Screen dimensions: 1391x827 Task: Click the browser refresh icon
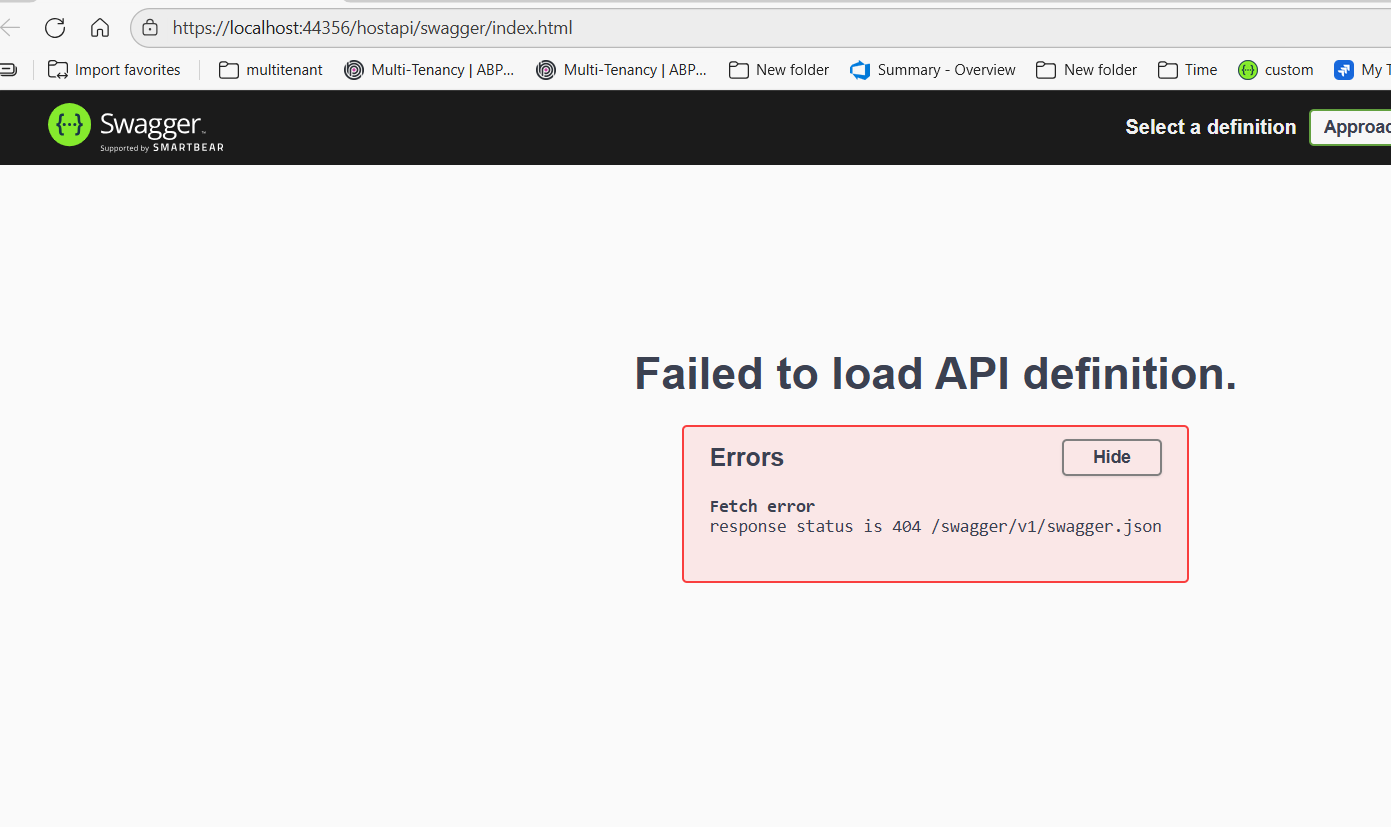tap(55, 28)
